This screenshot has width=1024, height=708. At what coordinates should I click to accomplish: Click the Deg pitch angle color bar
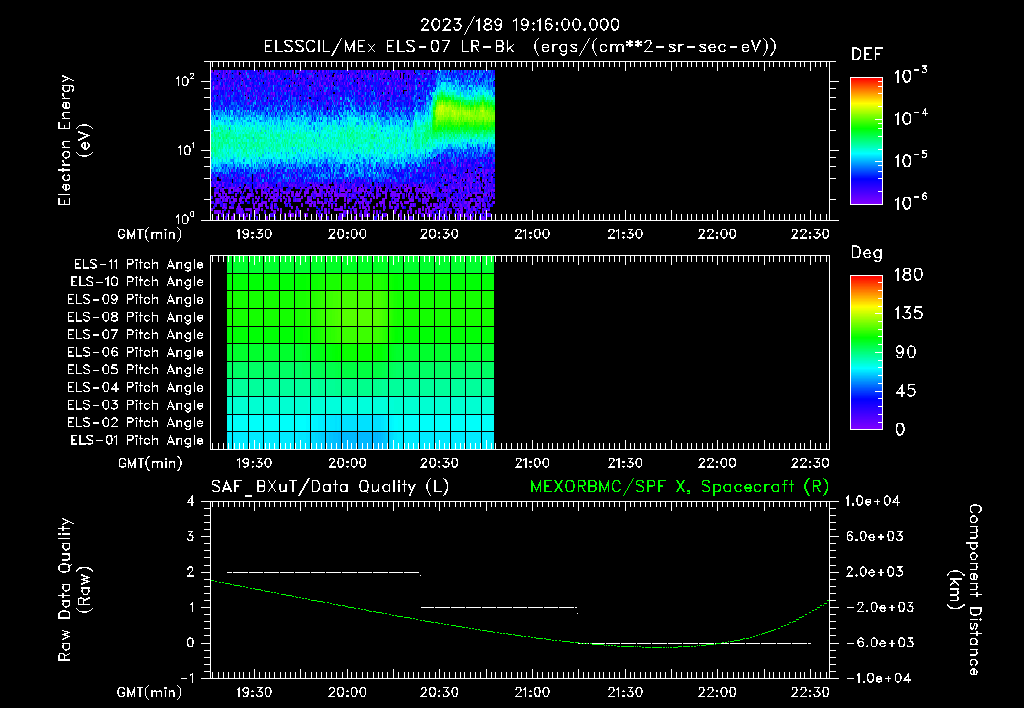[x=867, y=353]
